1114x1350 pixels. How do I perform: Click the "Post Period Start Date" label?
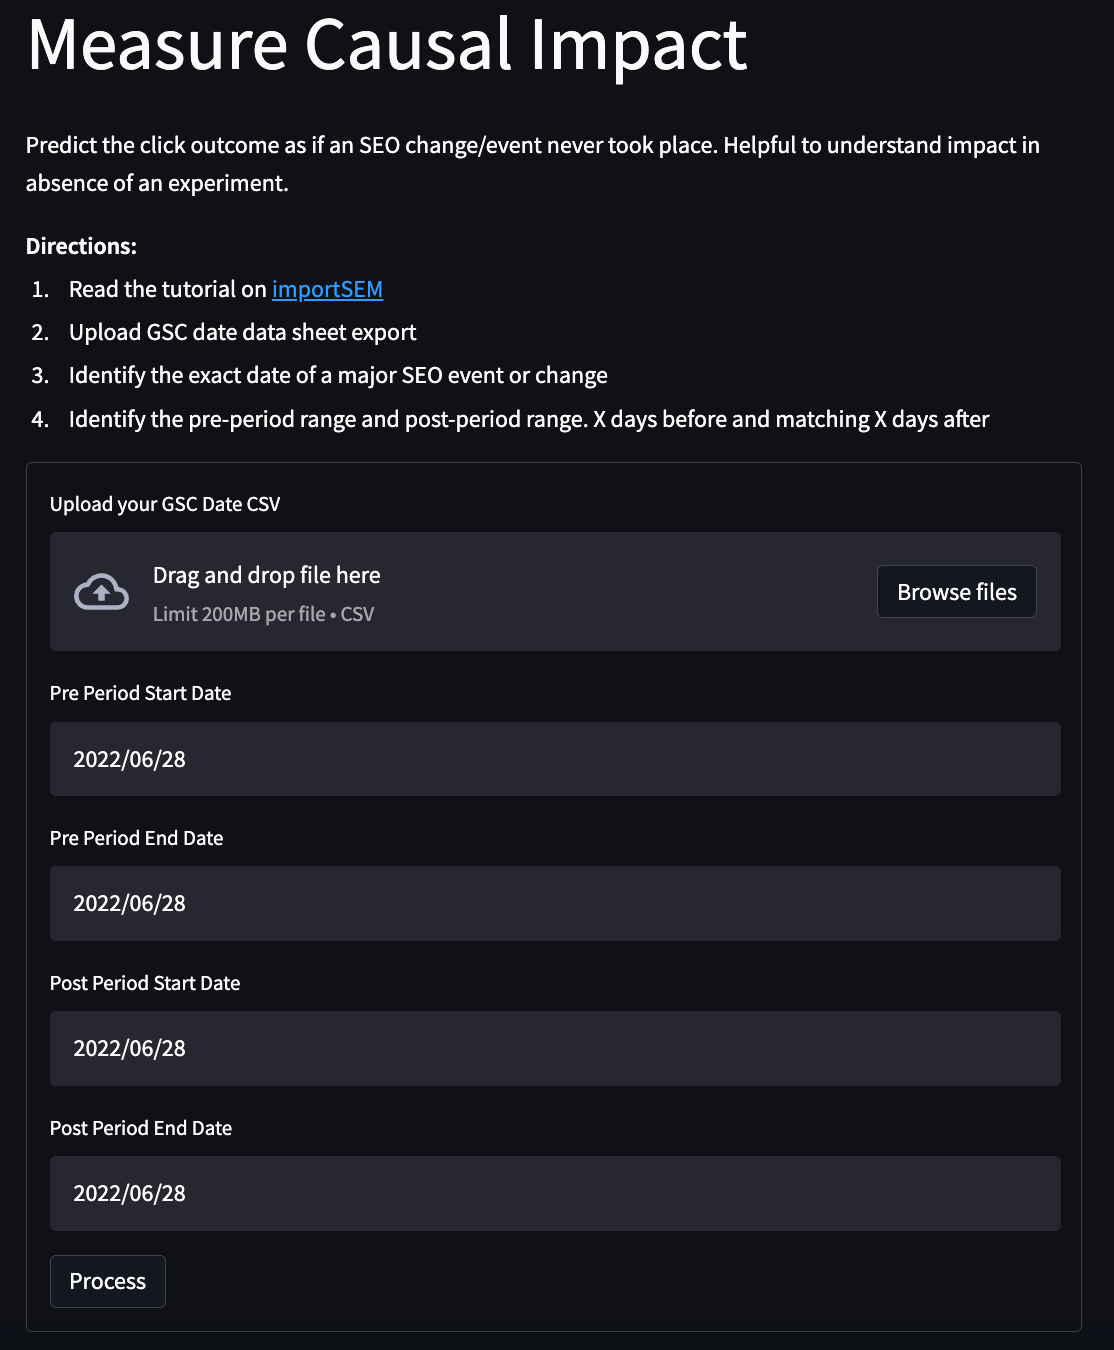click(145, 983)
